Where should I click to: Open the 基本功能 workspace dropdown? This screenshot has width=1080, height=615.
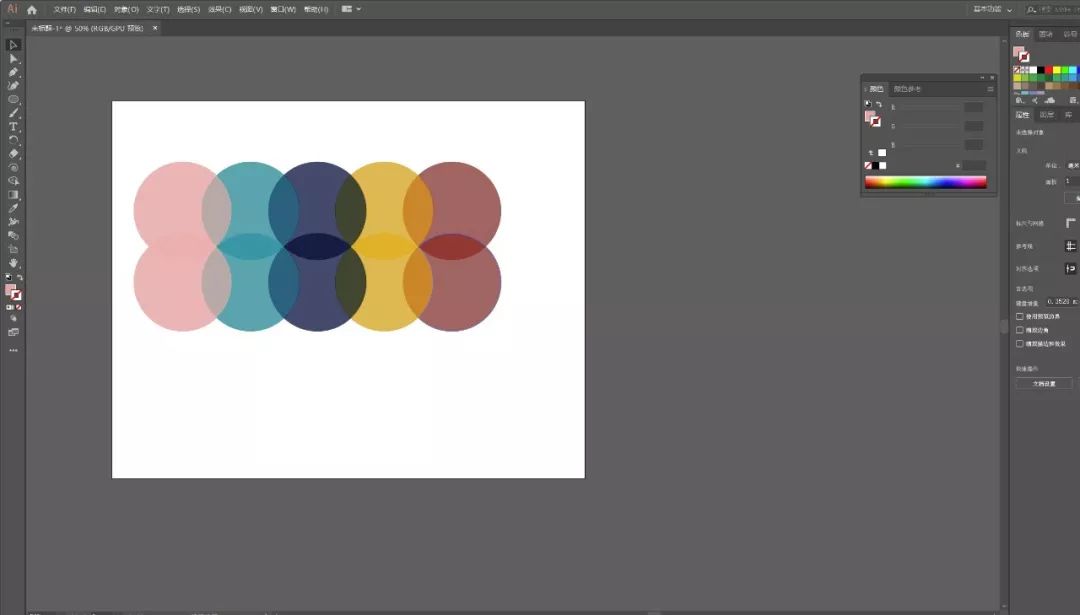click(x=991, y=9)
